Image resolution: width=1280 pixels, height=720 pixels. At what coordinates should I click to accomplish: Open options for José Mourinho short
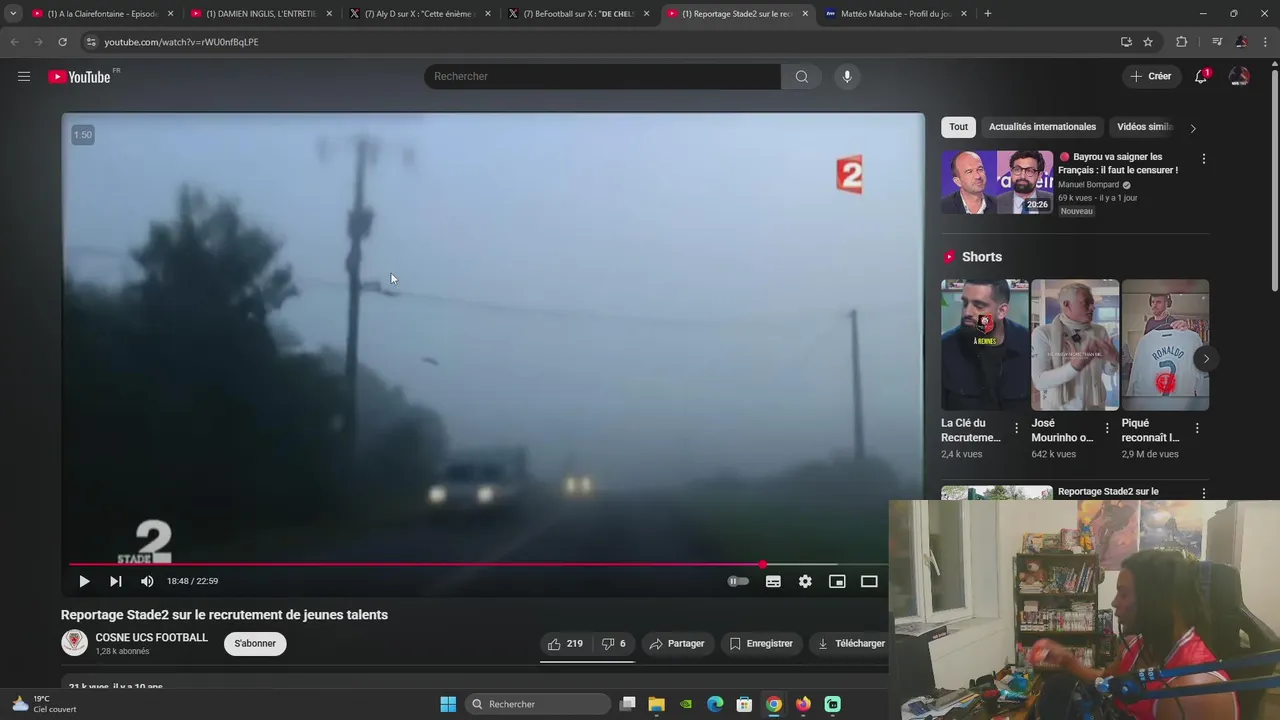[1107, 428]
